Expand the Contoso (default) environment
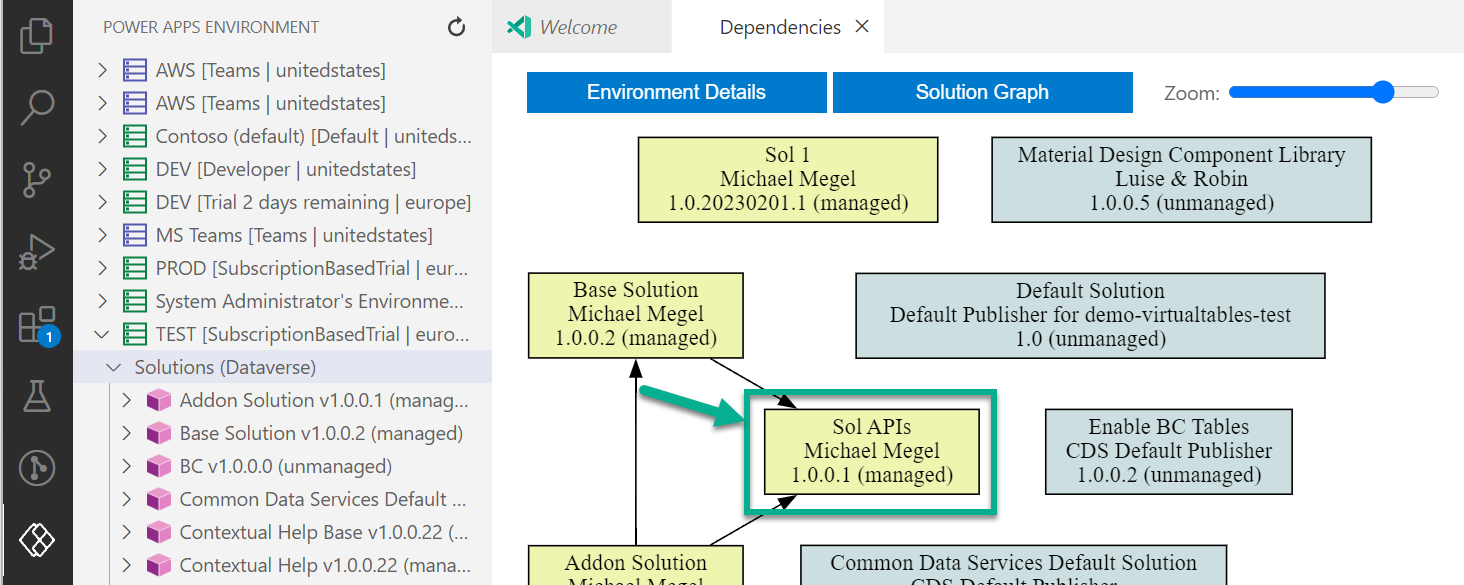1464x585 pixels. (x=102, y=137)
